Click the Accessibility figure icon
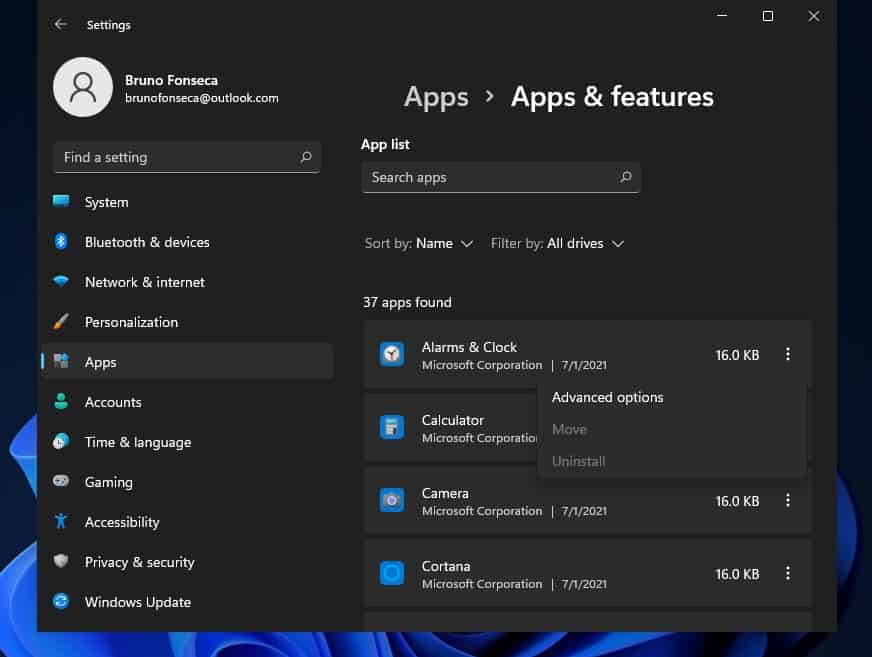Image resolution: width=872 pixels, height=657 pixels. coord(61,521)
